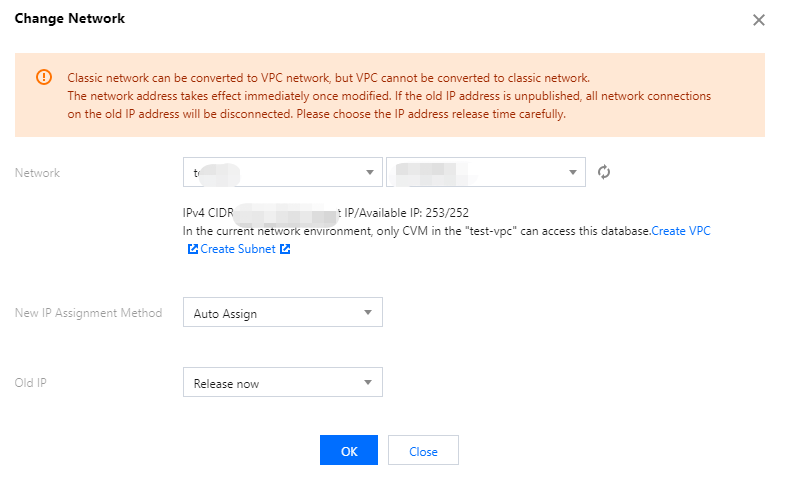Click the orange warning icon in the alert banner

(x=43, y=77)
